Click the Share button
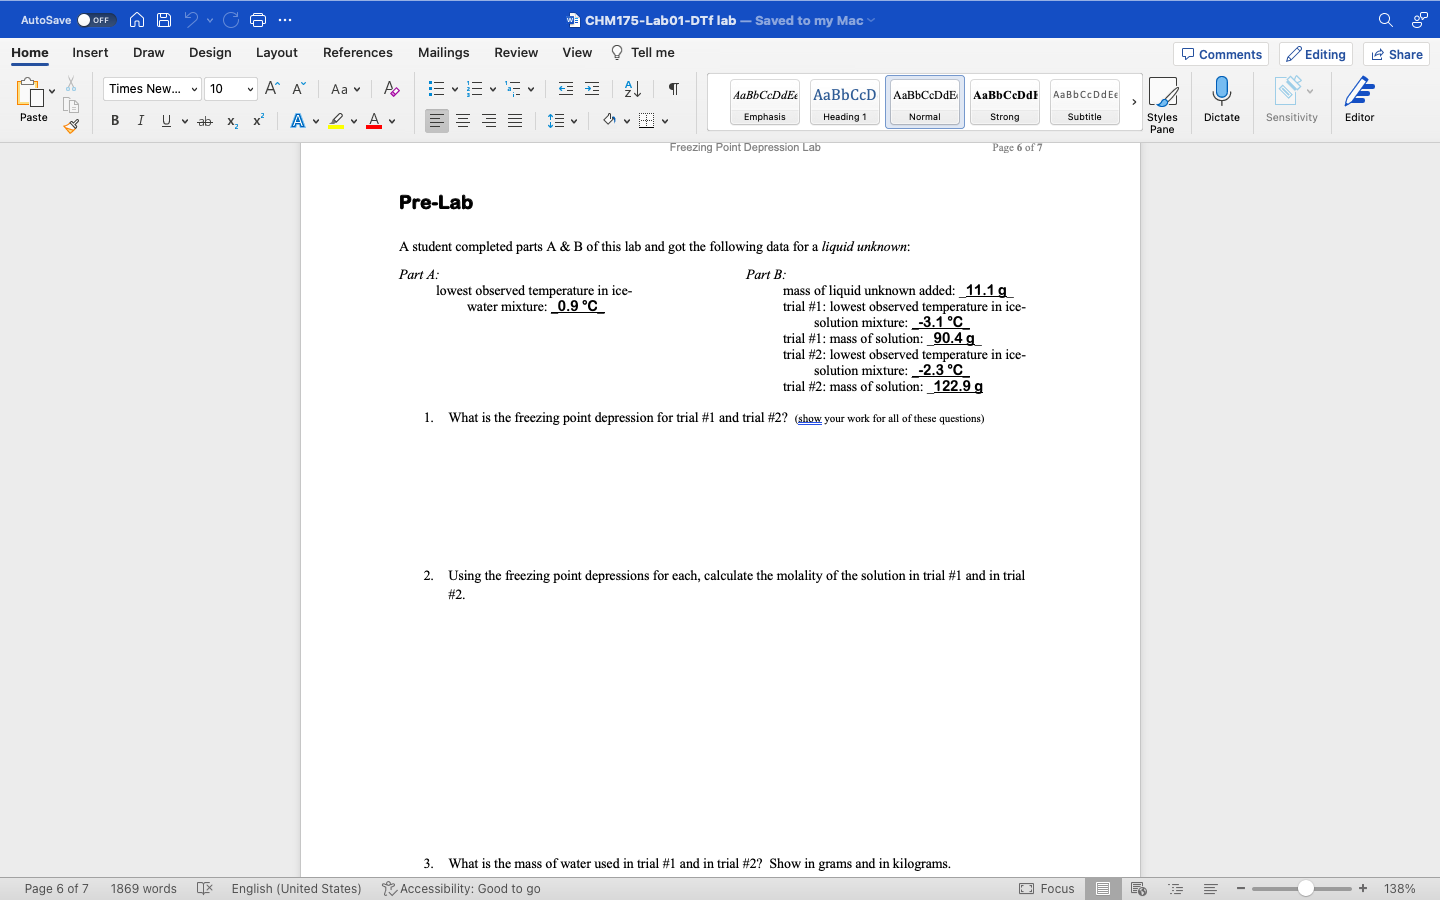This screenshot has height=900, width=1440. point(1396,54)
